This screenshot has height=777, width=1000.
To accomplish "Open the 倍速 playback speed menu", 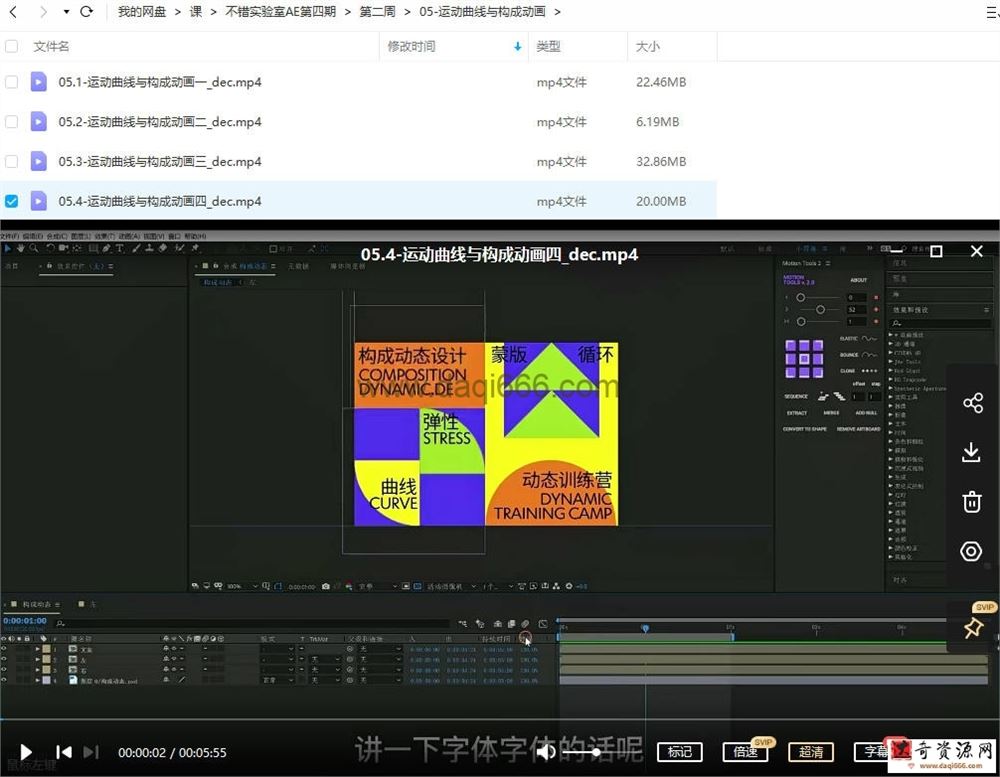I will (x=745, y=752).
